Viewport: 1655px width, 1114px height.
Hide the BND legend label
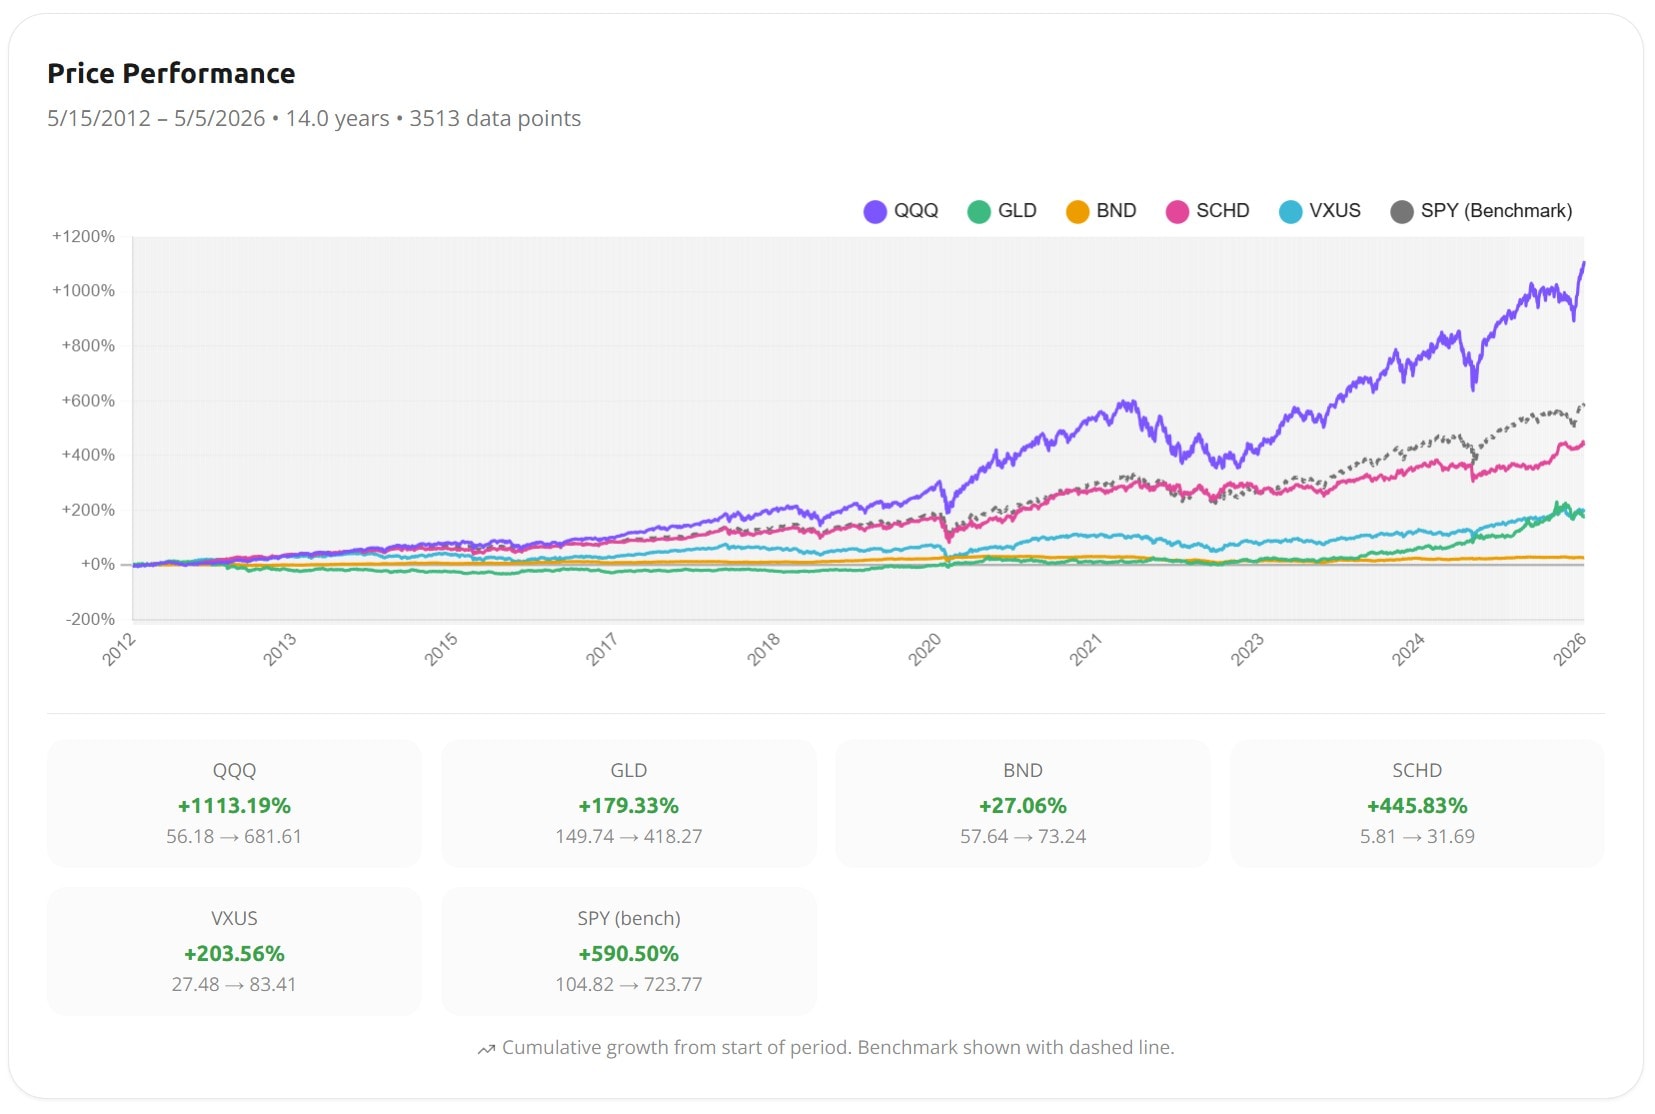pyautogui.click(x=1116, y=211)
